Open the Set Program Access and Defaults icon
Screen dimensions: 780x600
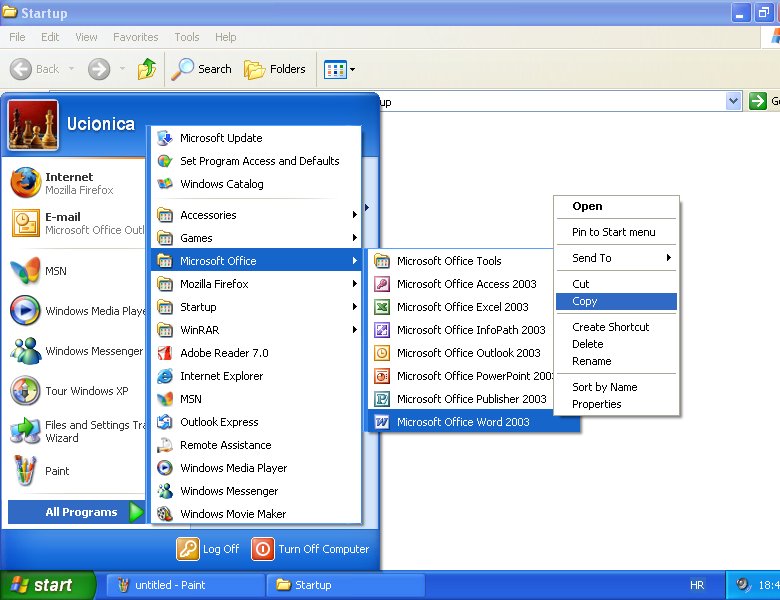tap(165, 161)
